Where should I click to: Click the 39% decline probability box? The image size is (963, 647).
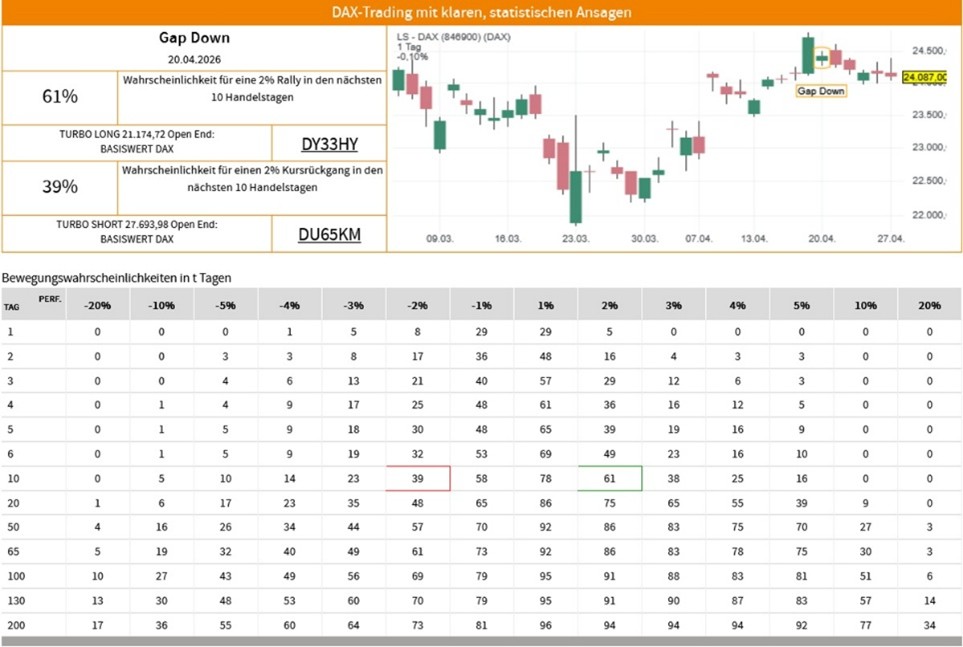tap(60, 187)
